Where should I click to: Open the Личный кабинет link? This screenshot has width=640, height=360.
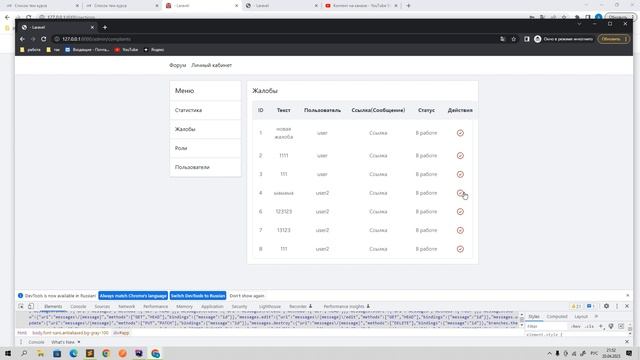[x=211, y=65]
